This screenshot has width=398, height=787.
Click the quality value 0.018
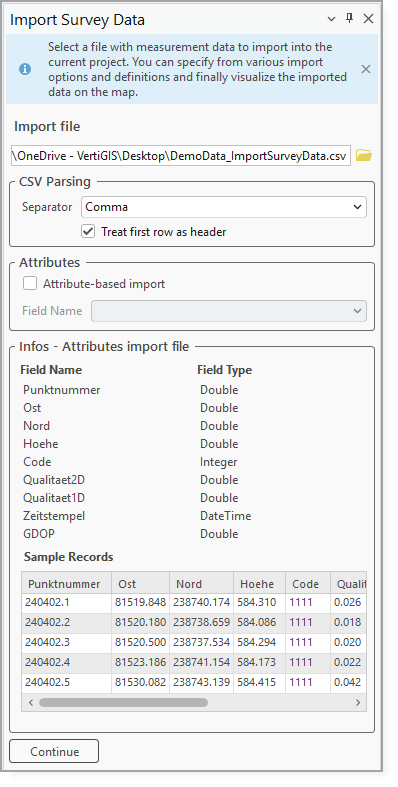coord(348,623)
